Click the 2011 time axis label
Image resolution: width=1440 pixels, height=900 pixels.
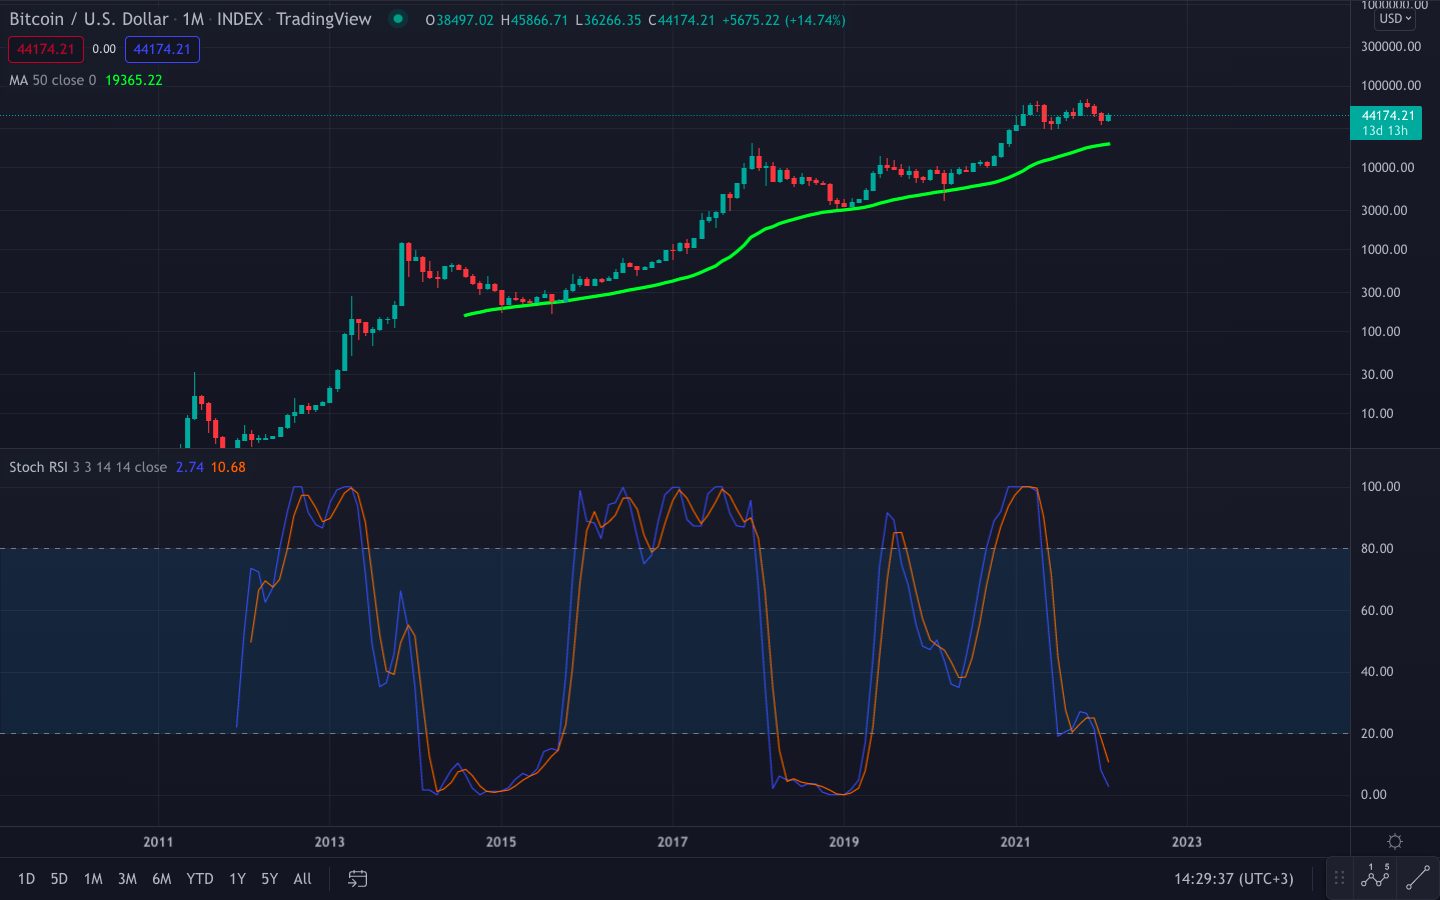(158, 842)
